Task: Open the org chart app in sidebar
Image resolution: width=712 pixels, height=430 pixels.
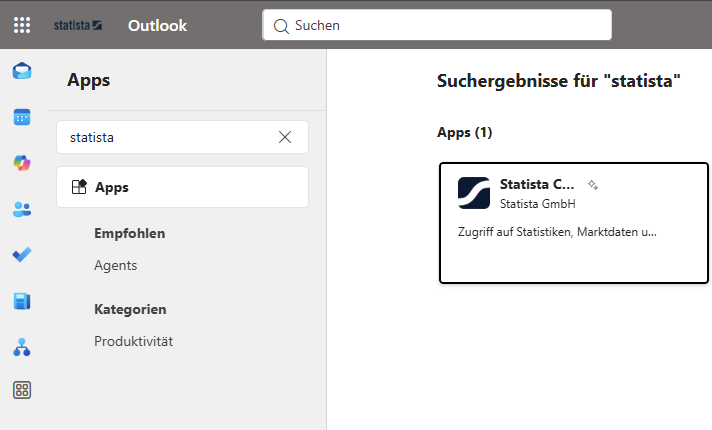Action: click(22, 347)
